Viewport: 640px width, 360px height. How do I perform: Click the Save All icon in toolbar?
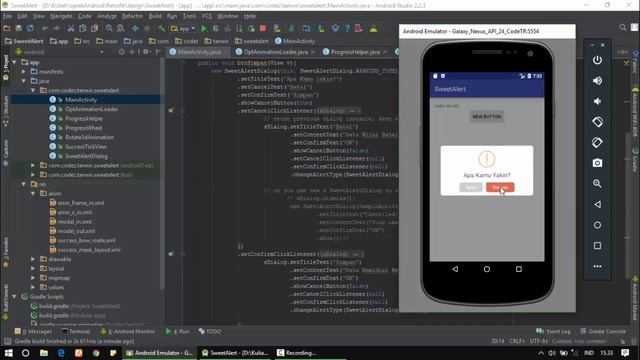tap(18, 29)
